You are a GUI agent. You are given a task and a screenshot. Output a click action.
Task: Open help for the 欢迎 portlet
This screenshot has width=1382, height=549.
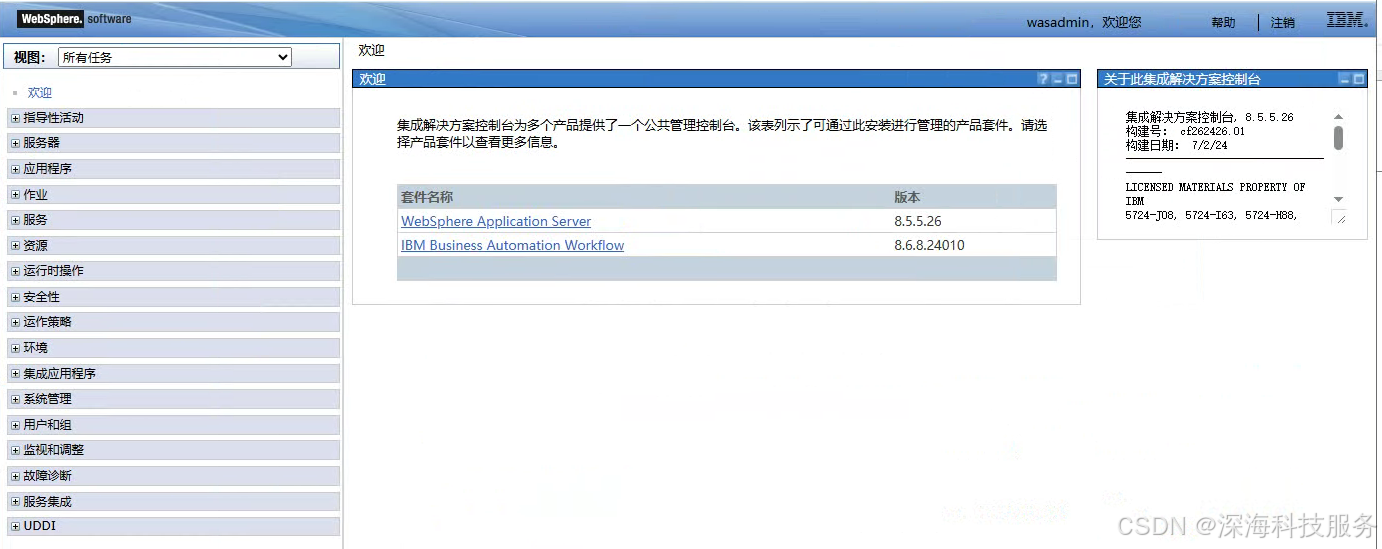point(1043,79)
